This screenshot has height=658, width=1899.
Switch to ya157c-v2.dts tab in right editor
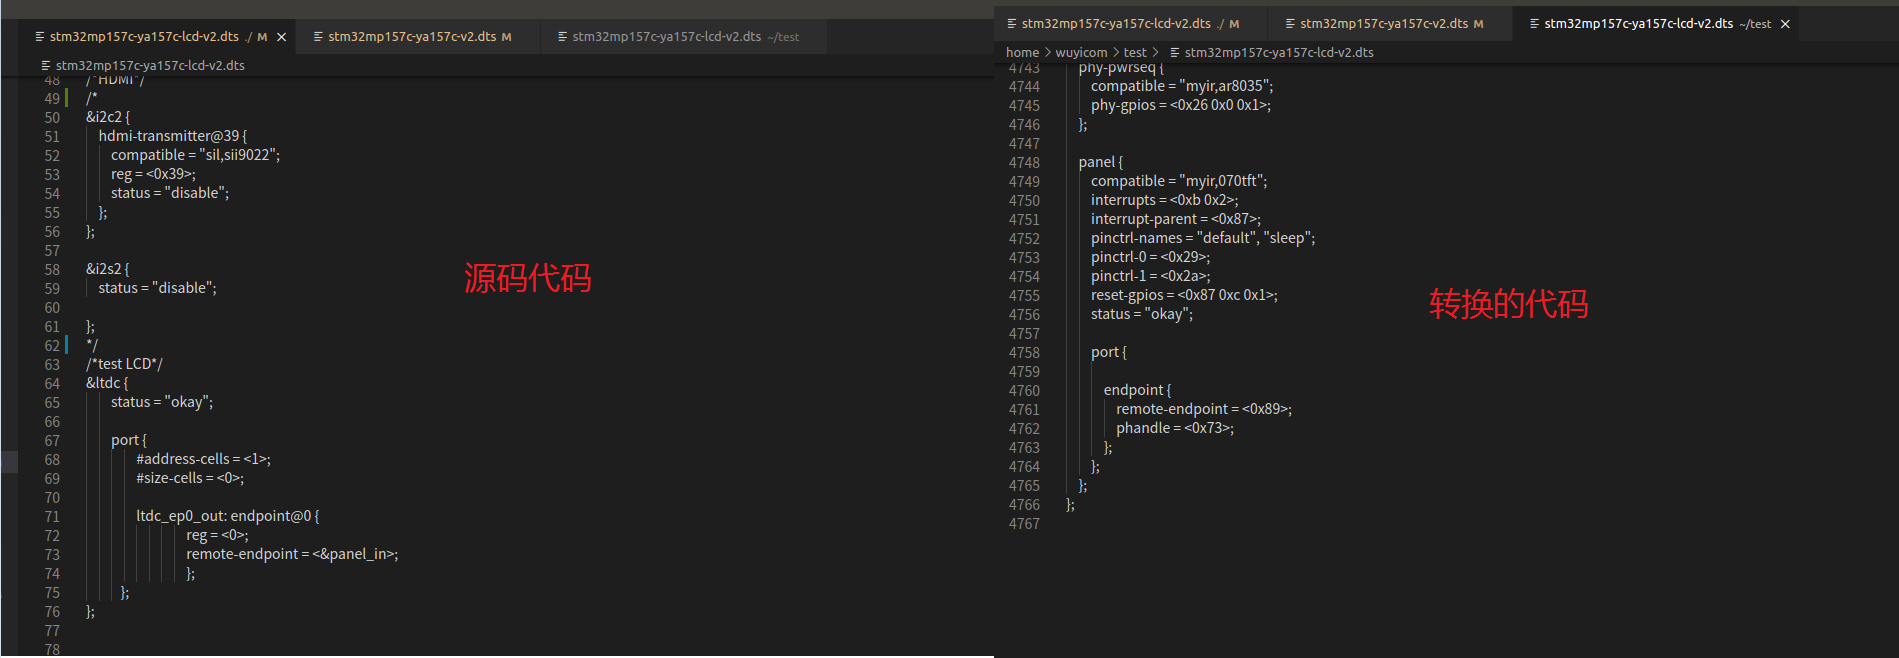pyautogui.click(x=1384, y=24)
